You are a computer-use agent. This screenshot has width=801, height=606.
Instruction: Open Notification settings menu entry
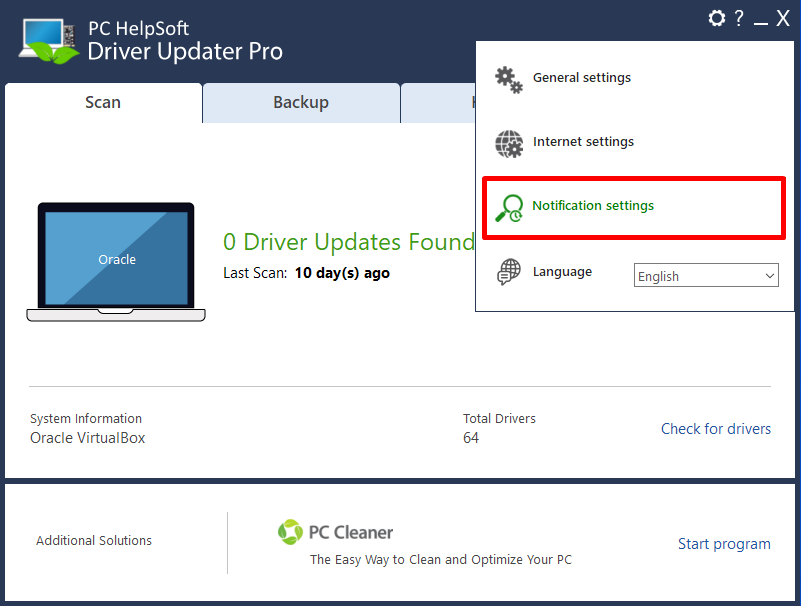(634, 207)
